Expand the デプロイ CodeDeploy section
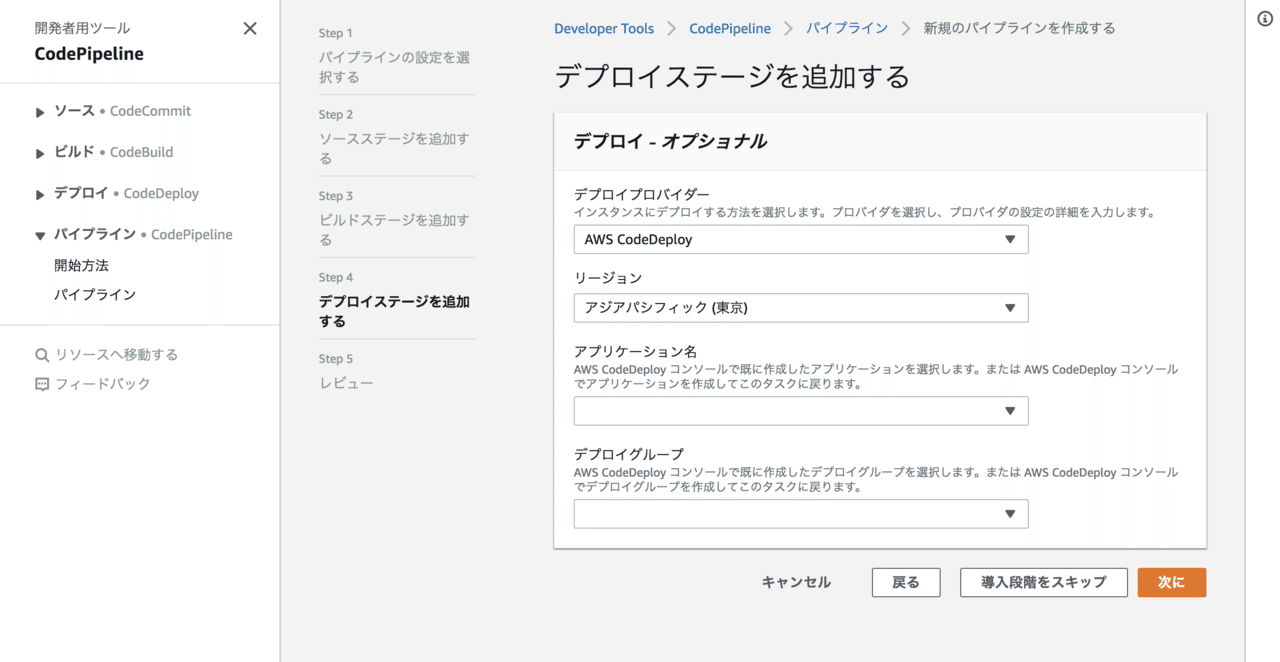Screen dimensions: 1280x662 coord(40,194)
